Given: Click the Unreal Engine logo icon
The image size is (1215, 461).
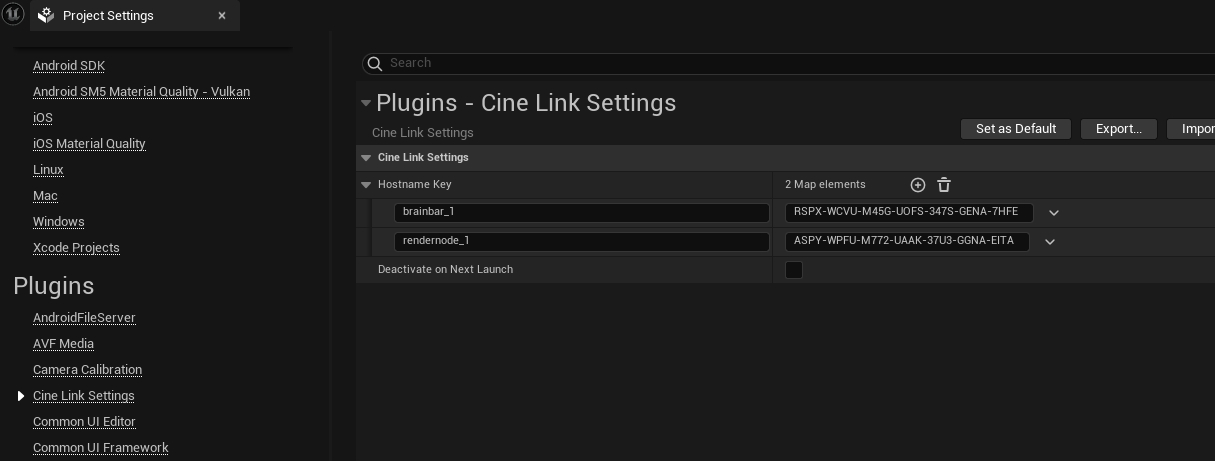Looking at the screenshot, I should [13, 15].
